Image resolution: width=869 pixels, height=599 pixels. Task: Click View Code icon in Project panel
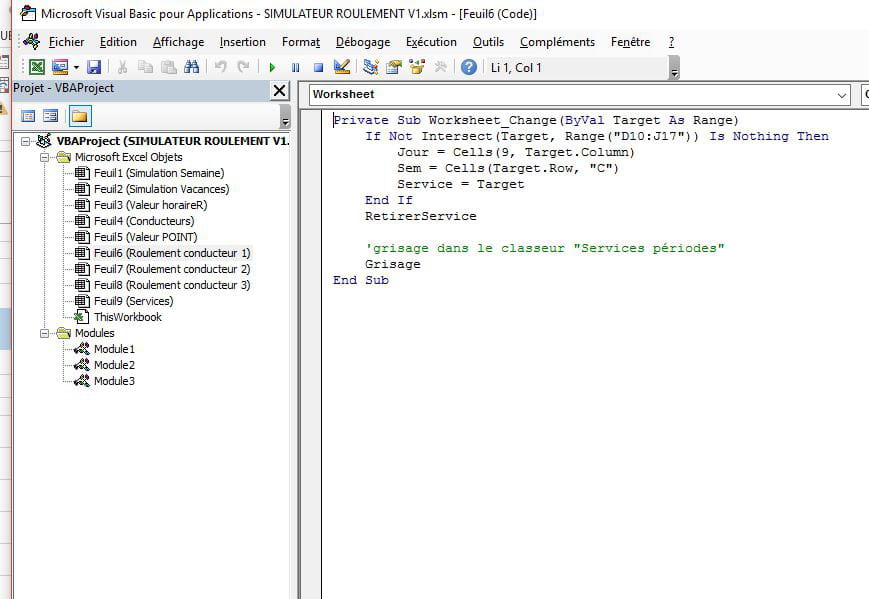(28, 116)
